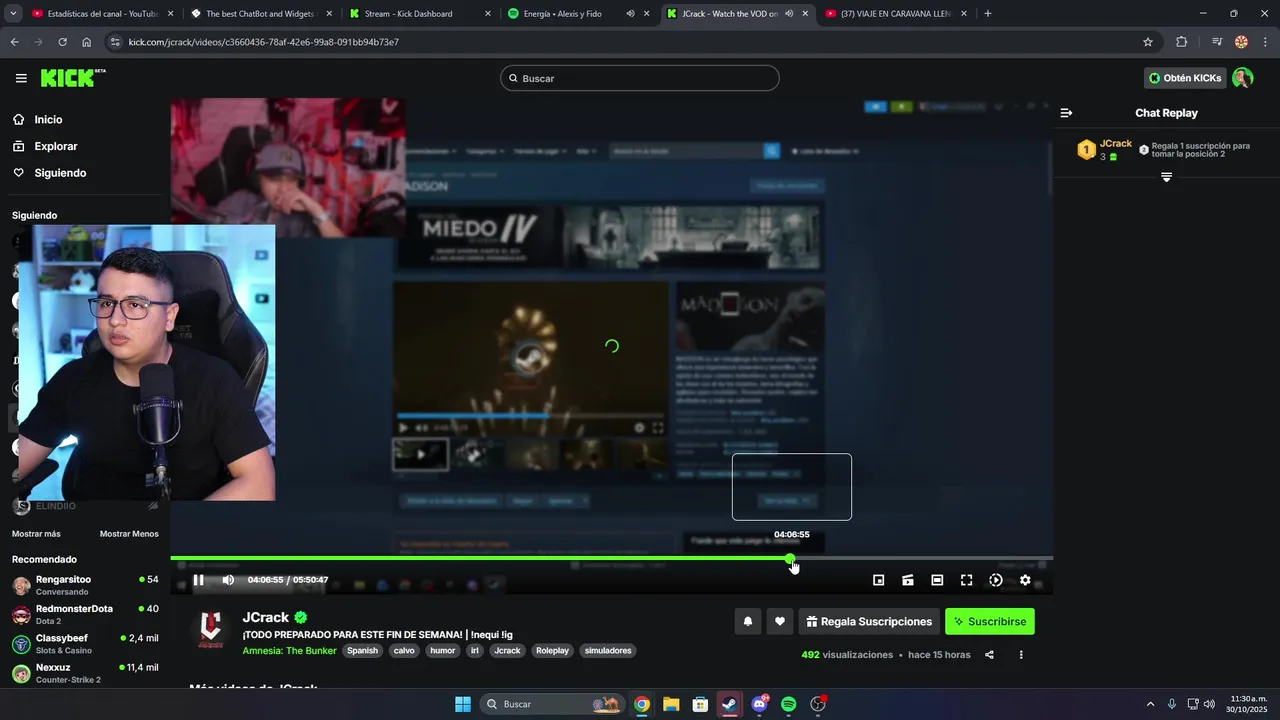Click the address bar URL
The image size is (1280, 720).
click(264, 42)
